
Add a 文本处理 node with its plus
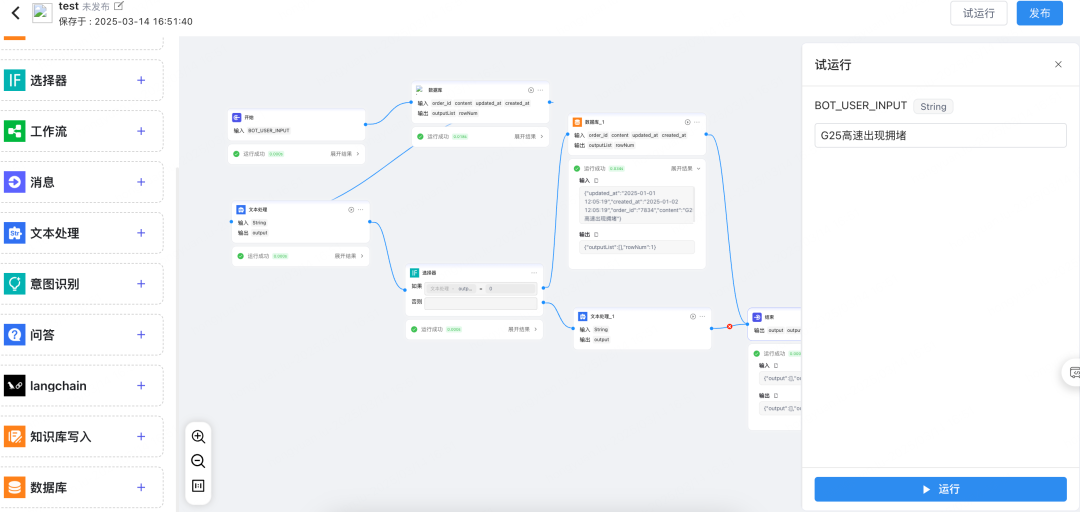pos(141,233)
